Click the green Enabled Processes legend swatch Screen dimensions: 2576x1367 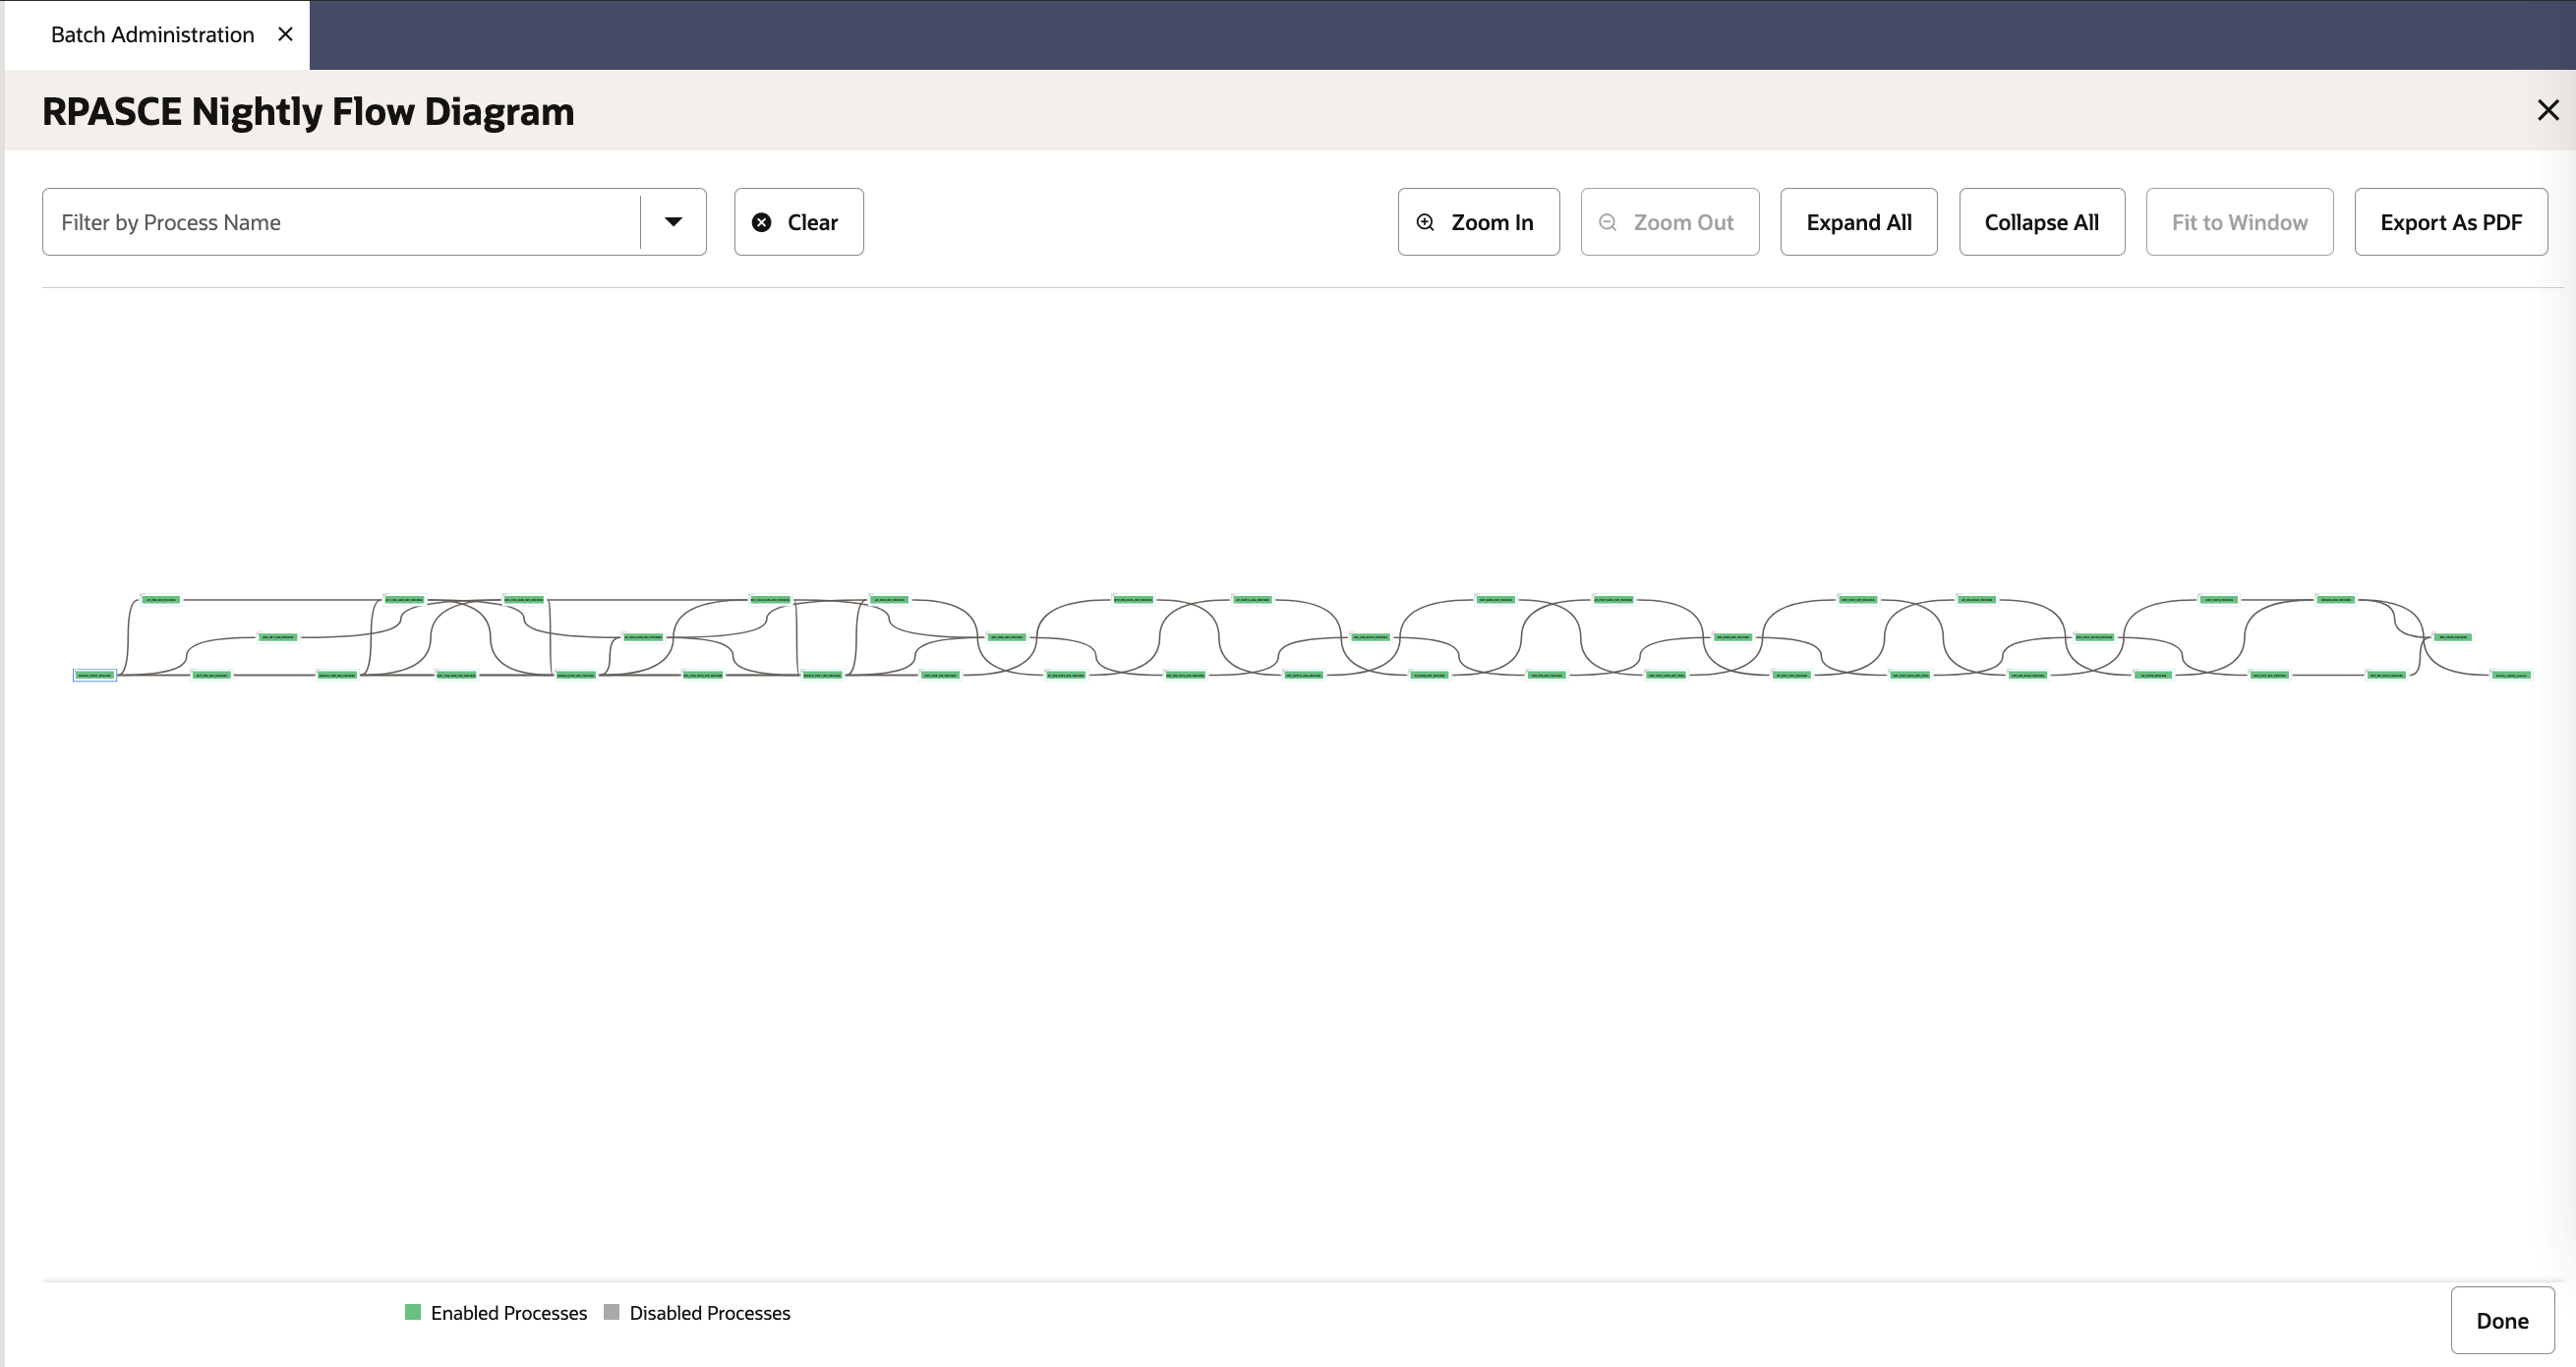(x=413, y=1312)
